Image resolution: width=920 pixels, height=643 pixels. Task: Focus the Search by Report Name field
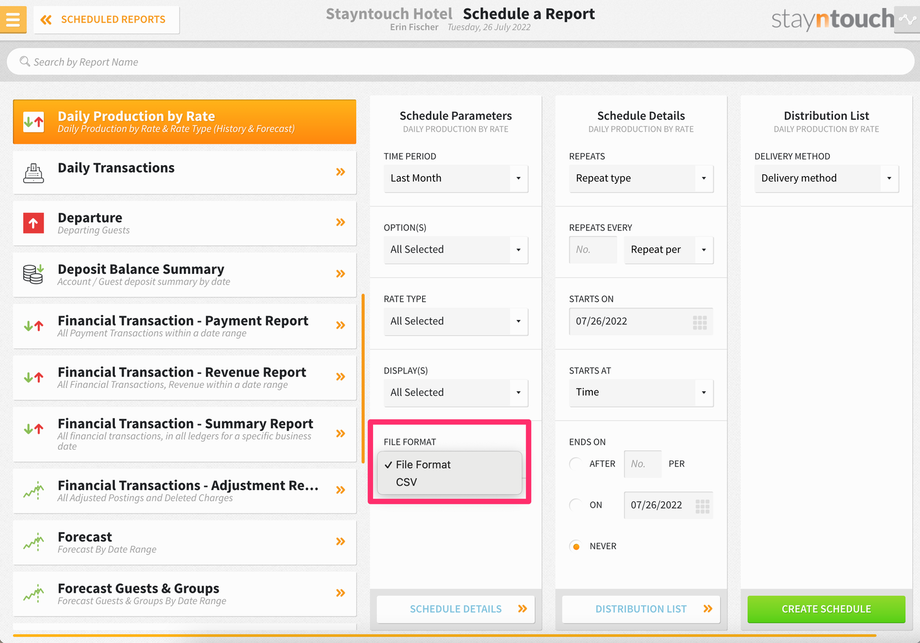point(460,62)
